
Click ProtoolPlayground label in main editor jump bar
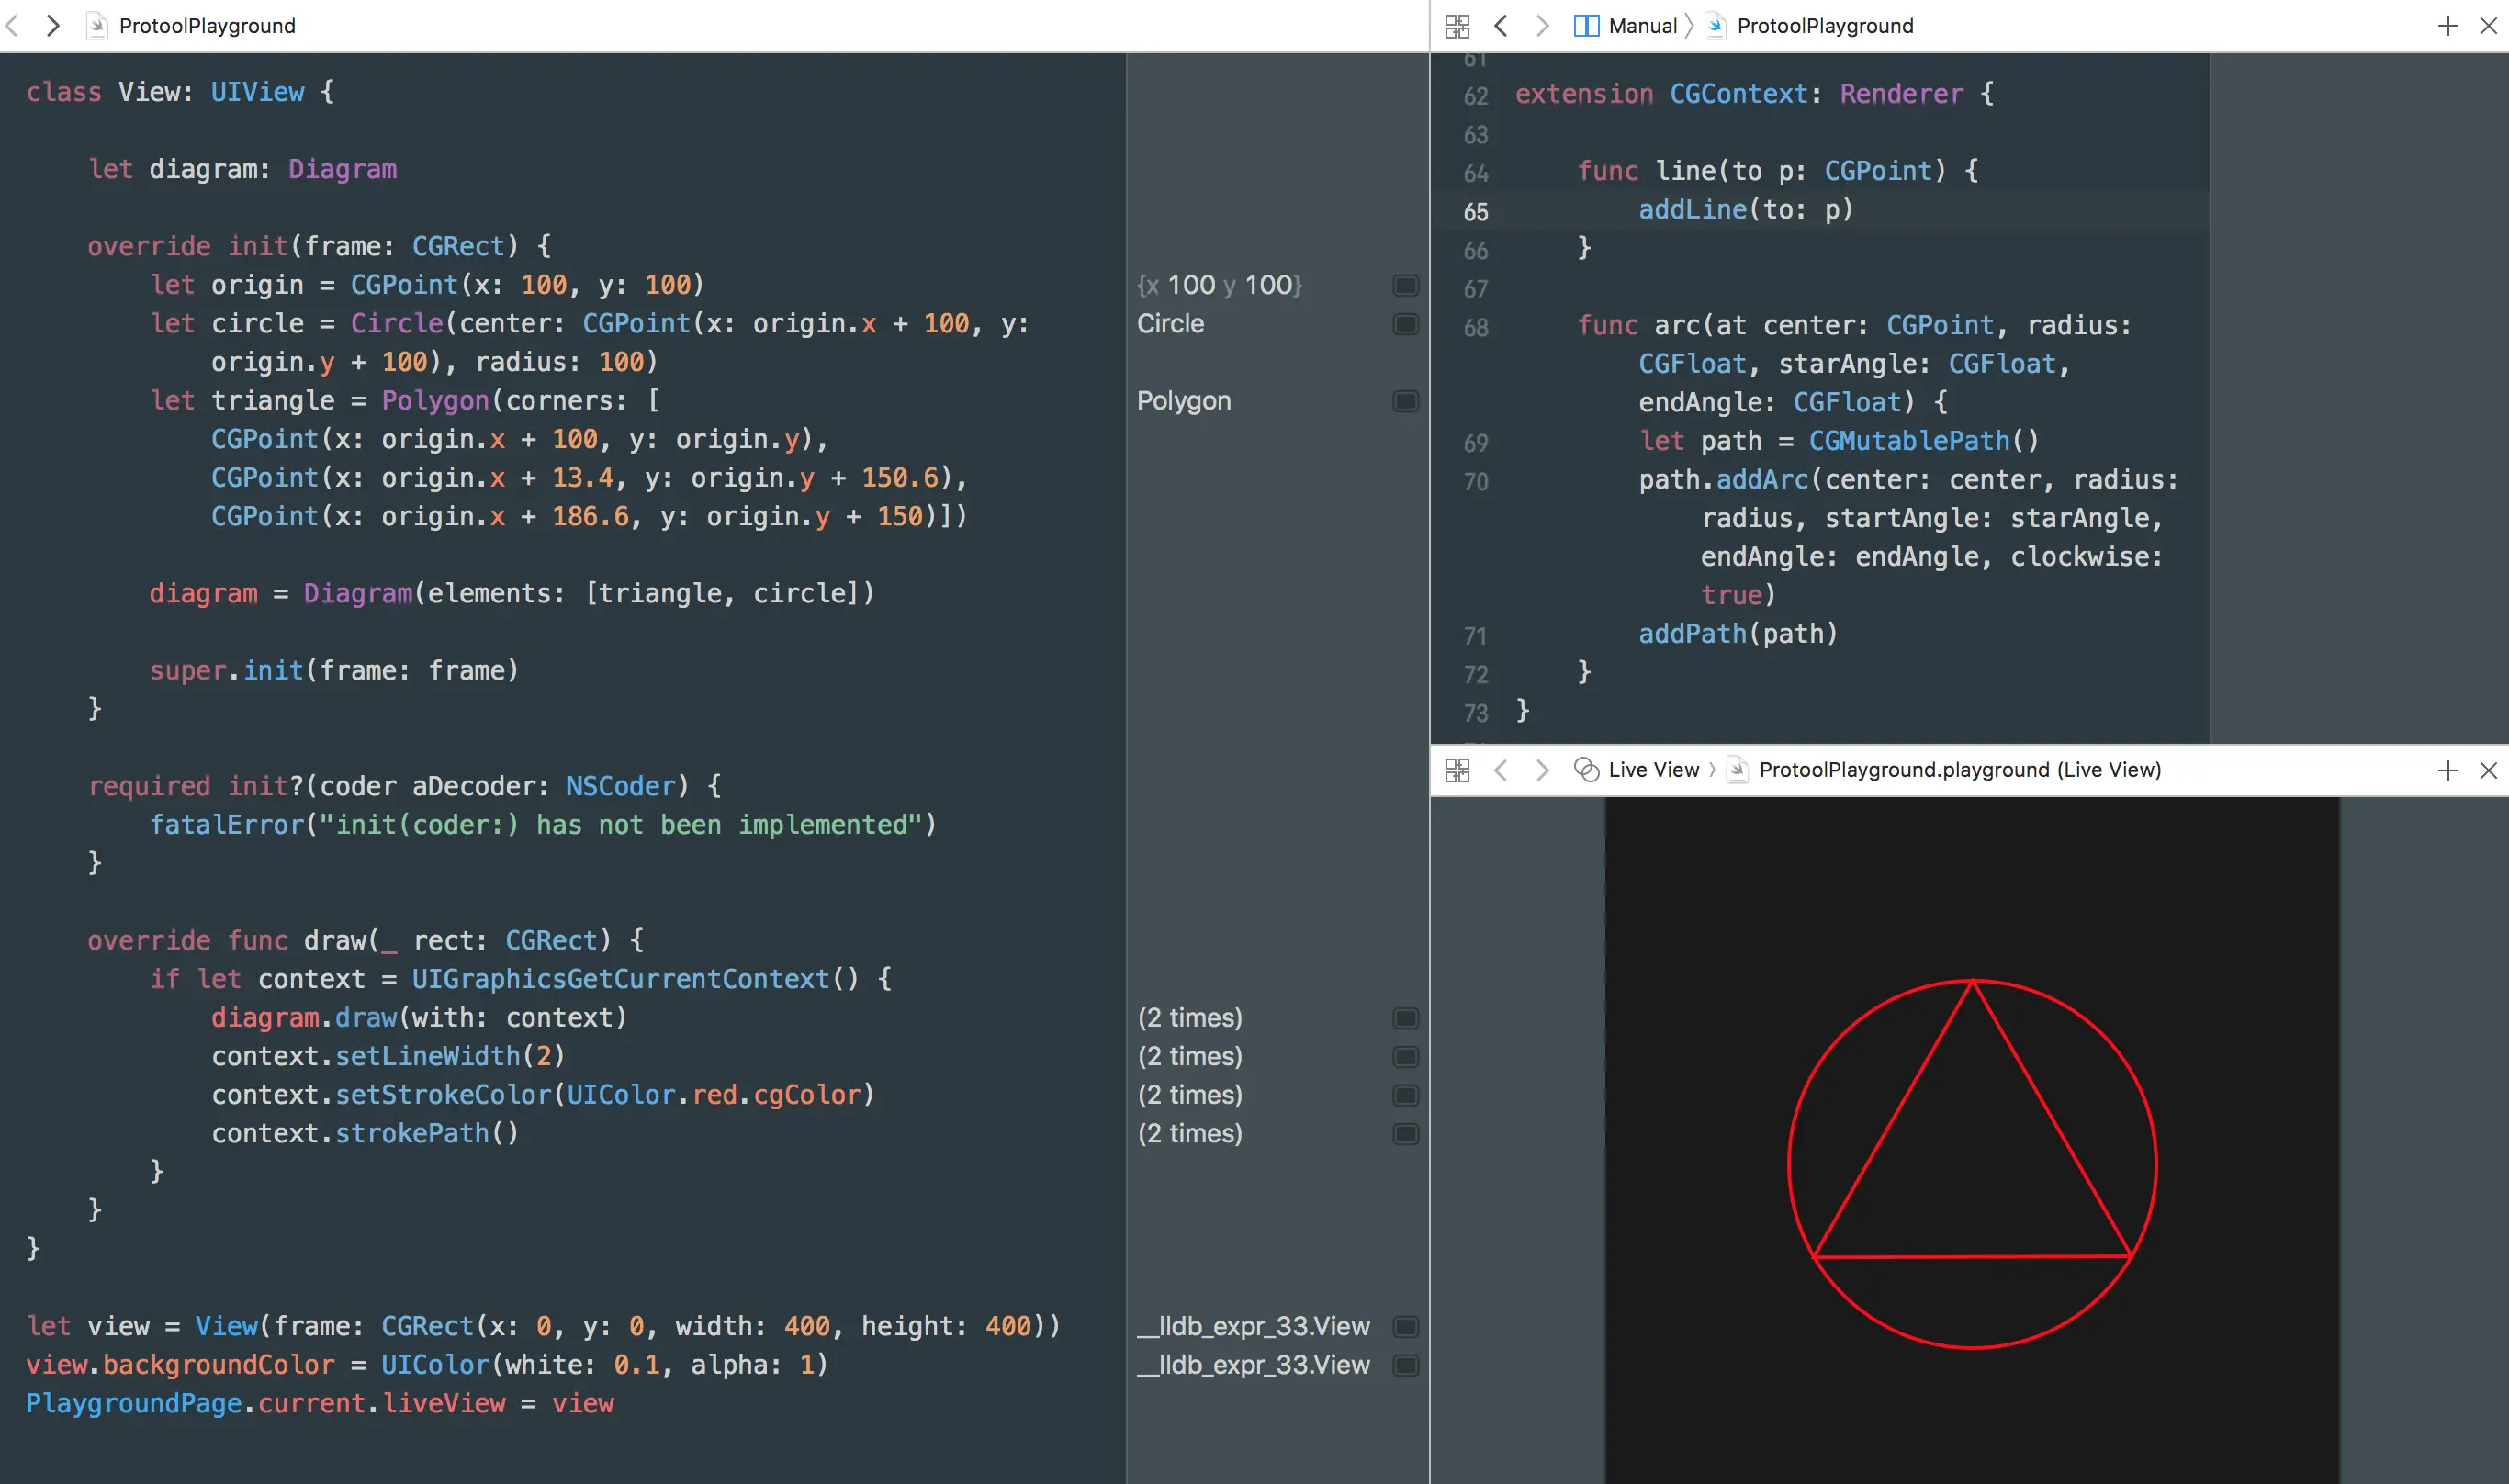(207, 26)
